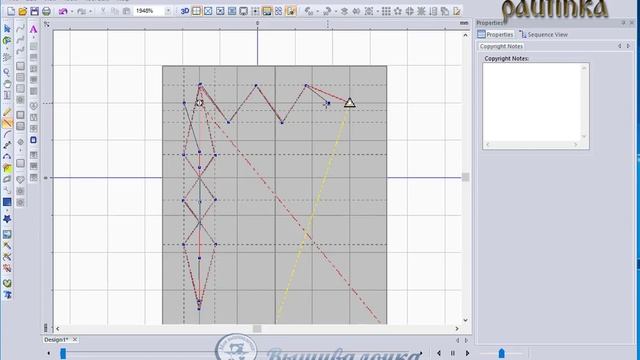Select the horseshoe-shaped Backstitch tool
Screen dimensions: 640x360
7,157
